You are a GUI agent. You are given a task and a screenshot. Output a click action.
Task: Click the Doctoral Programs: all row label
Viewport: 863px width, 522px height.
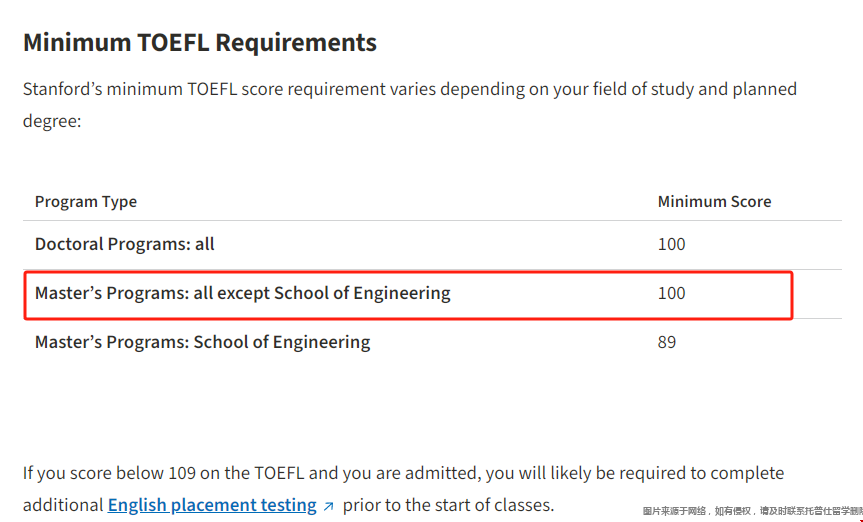point(125,244)
